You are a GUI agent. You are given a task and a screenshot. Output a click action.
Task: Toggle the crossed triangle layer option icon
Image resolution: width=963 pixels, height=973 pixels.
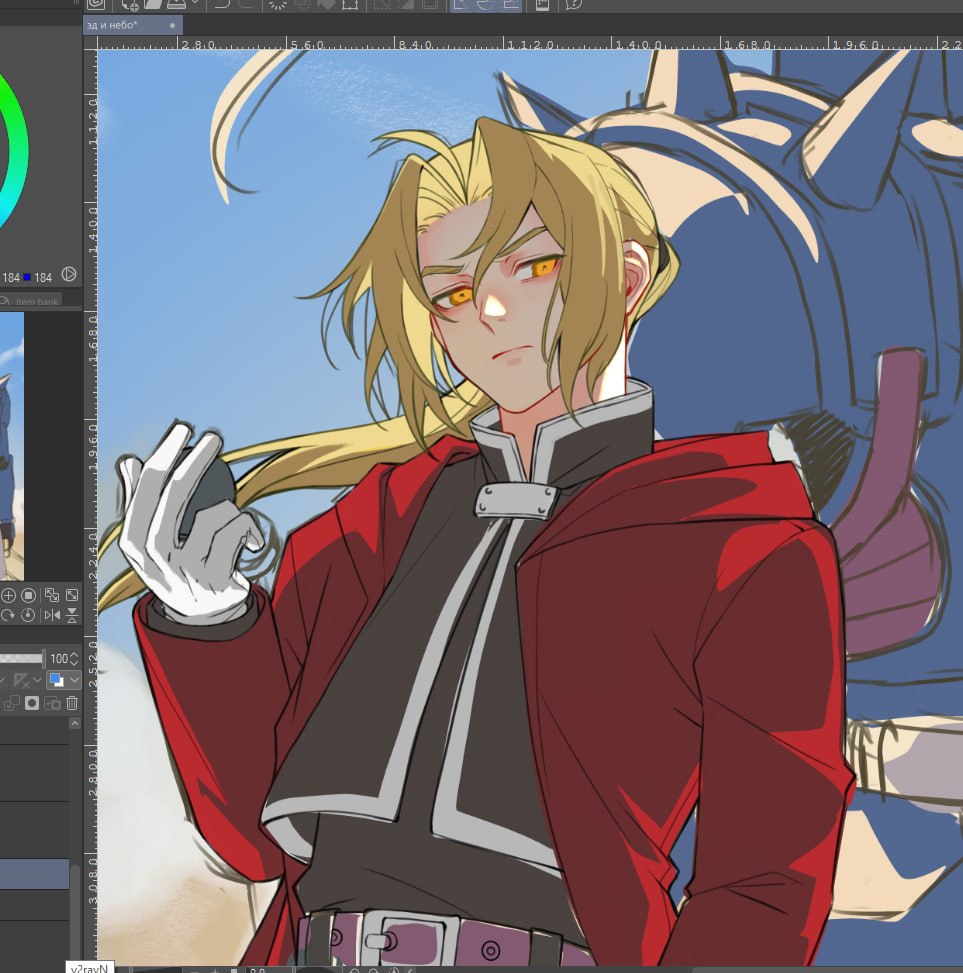pyautogui.click(x=22, y=681)
